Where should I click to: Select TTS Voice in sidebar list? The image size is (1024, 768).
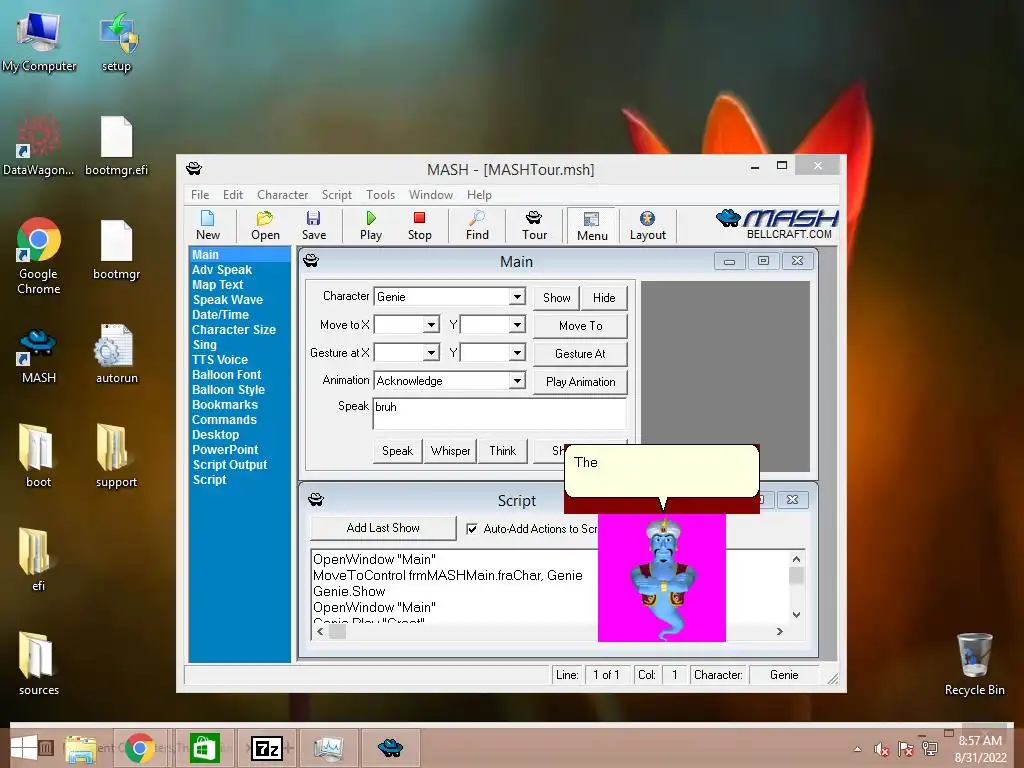[x=219, y=360]
